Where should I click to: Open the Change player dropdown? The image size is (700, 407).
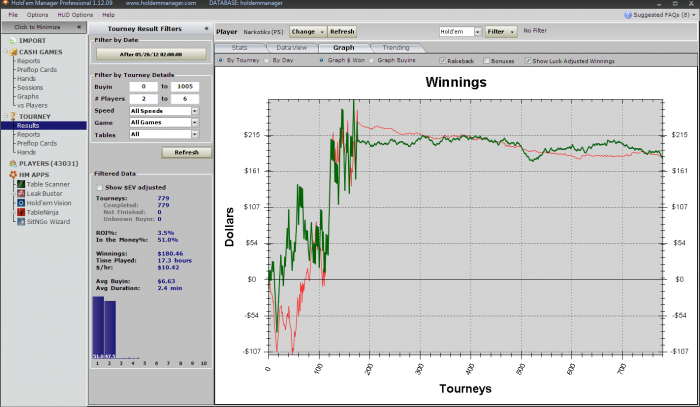click(x=308, y=32)
